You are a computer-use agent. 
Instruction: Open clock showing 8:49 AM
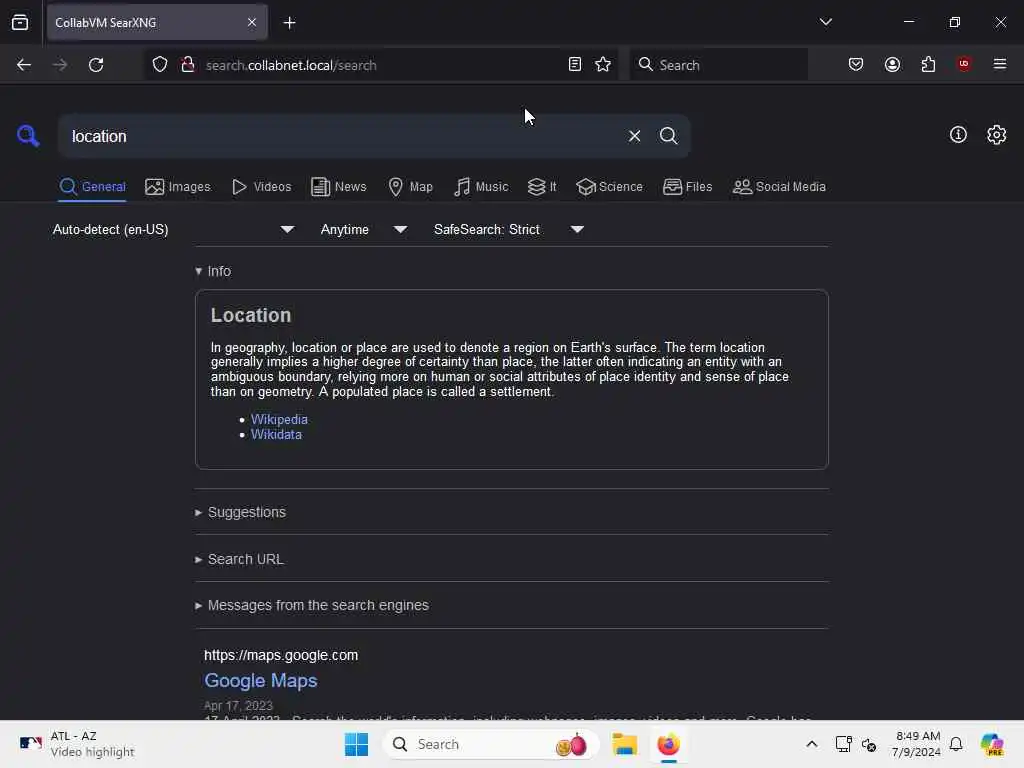pos(917,744)
